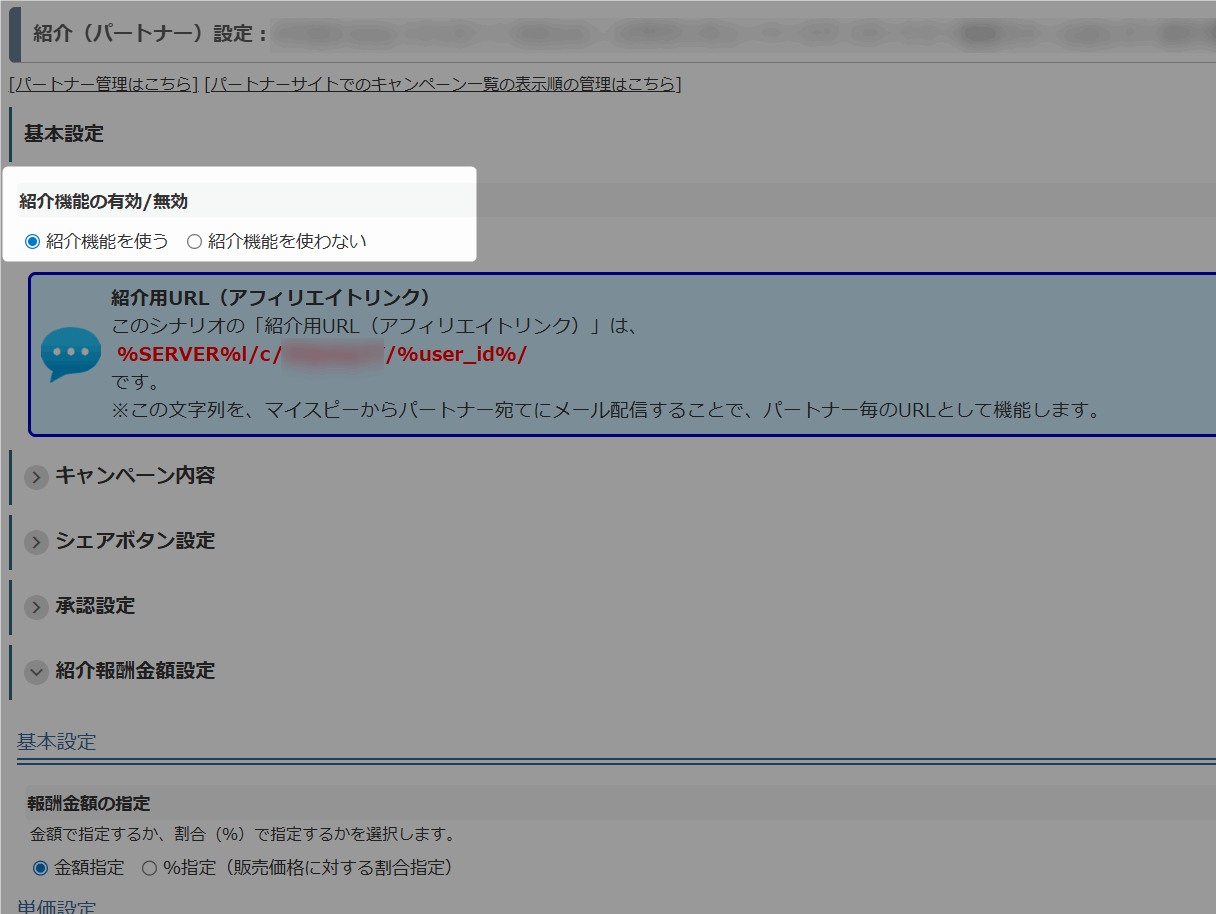The height and width of the screenshot is (914, 1216).
Task: Expand the キャンペーン内容 section heading
Action: click(x=135, y=476)
